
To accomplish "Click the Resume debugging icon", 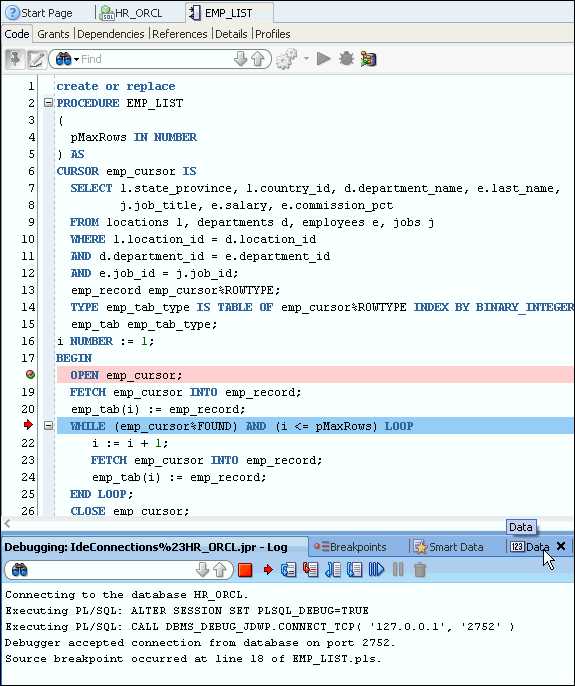I will [x=376, y=570].
